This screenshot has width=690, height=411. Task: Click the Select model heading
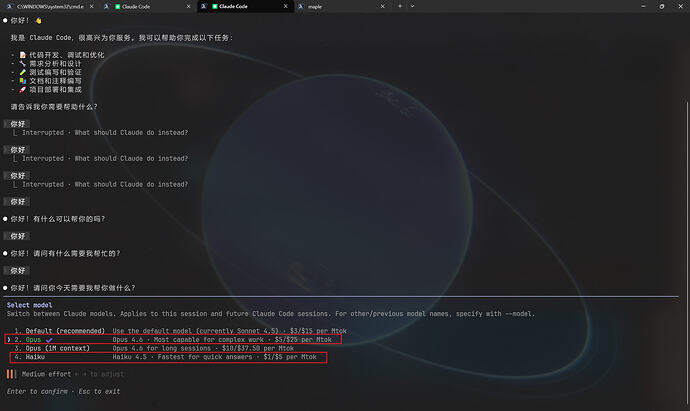[29, 305]
